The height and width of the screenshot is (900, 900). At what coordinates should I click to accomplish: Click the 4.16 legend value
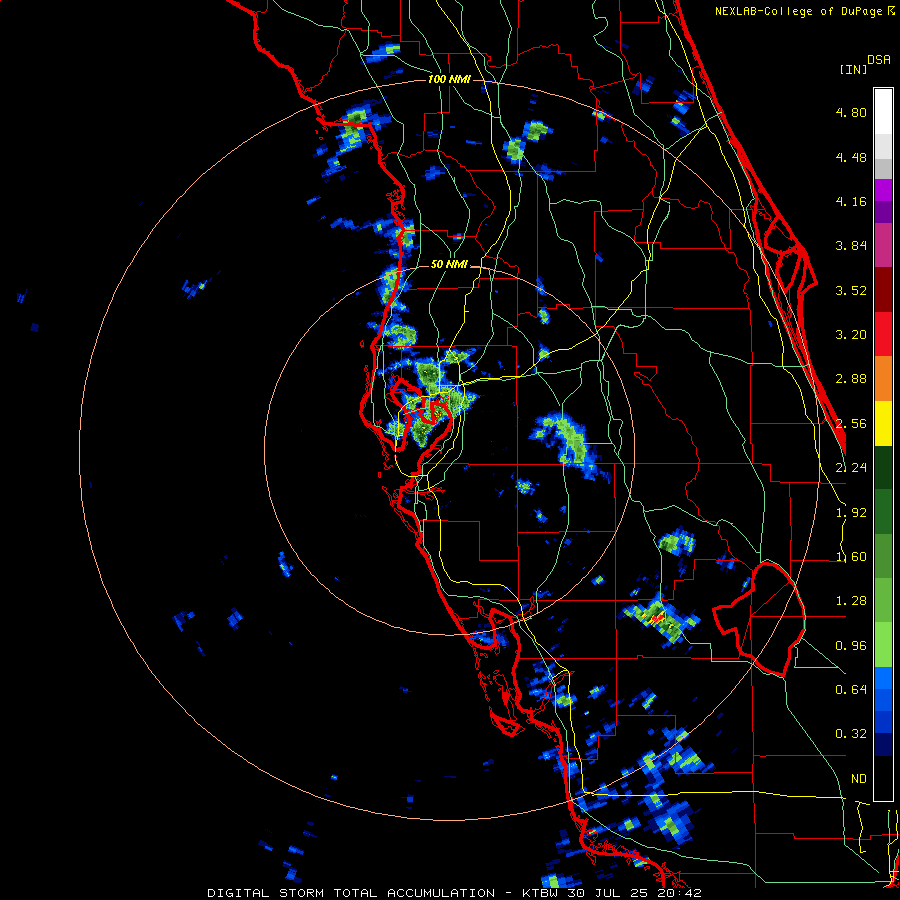pos(851,201)
